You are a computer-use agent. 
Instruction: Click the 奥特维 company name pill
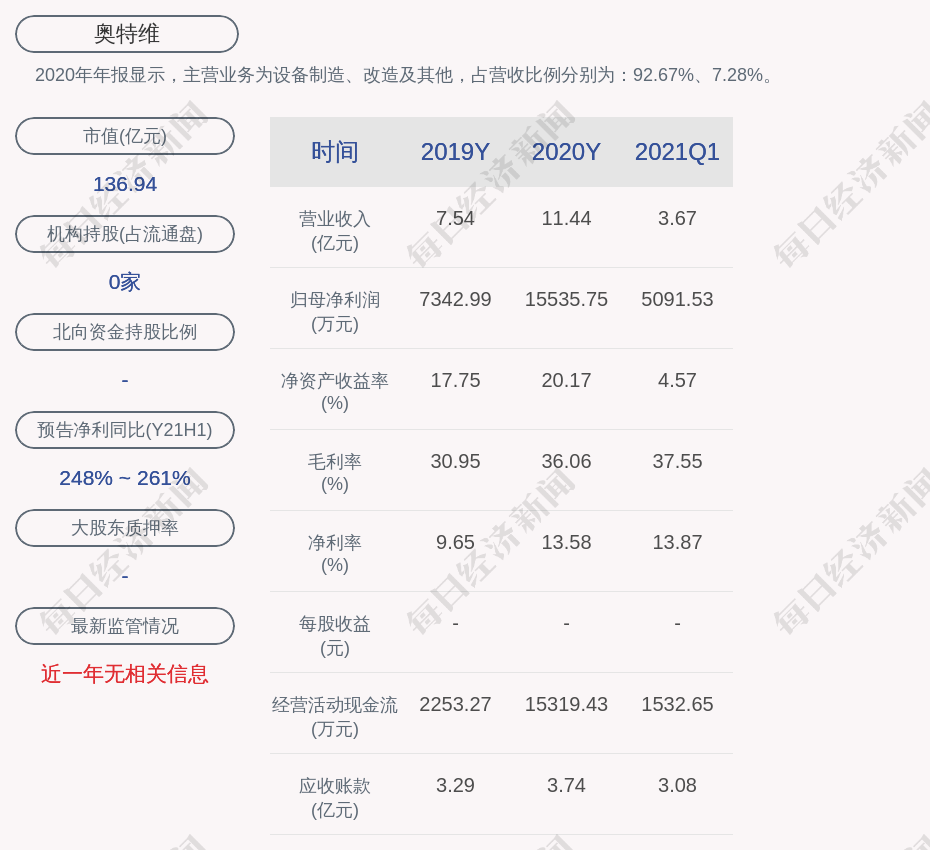click(x=126, y=34)
